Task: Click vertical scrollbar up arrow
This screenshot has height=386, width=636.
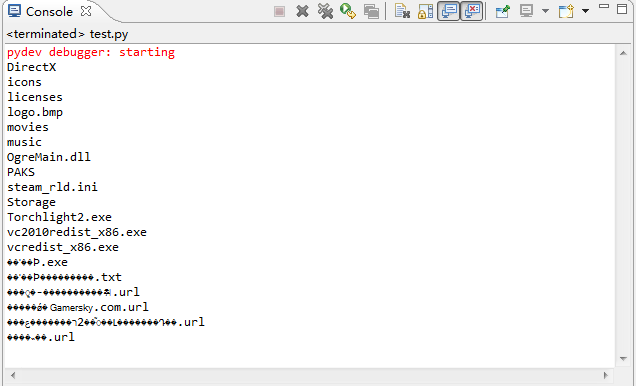Action: [623, 53]
